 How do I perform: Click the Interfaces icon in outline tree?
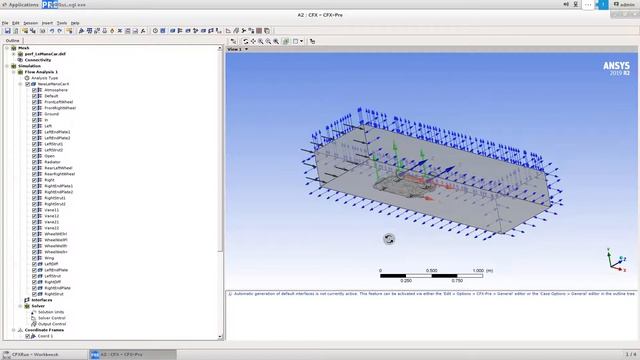(x=27, y=300)
